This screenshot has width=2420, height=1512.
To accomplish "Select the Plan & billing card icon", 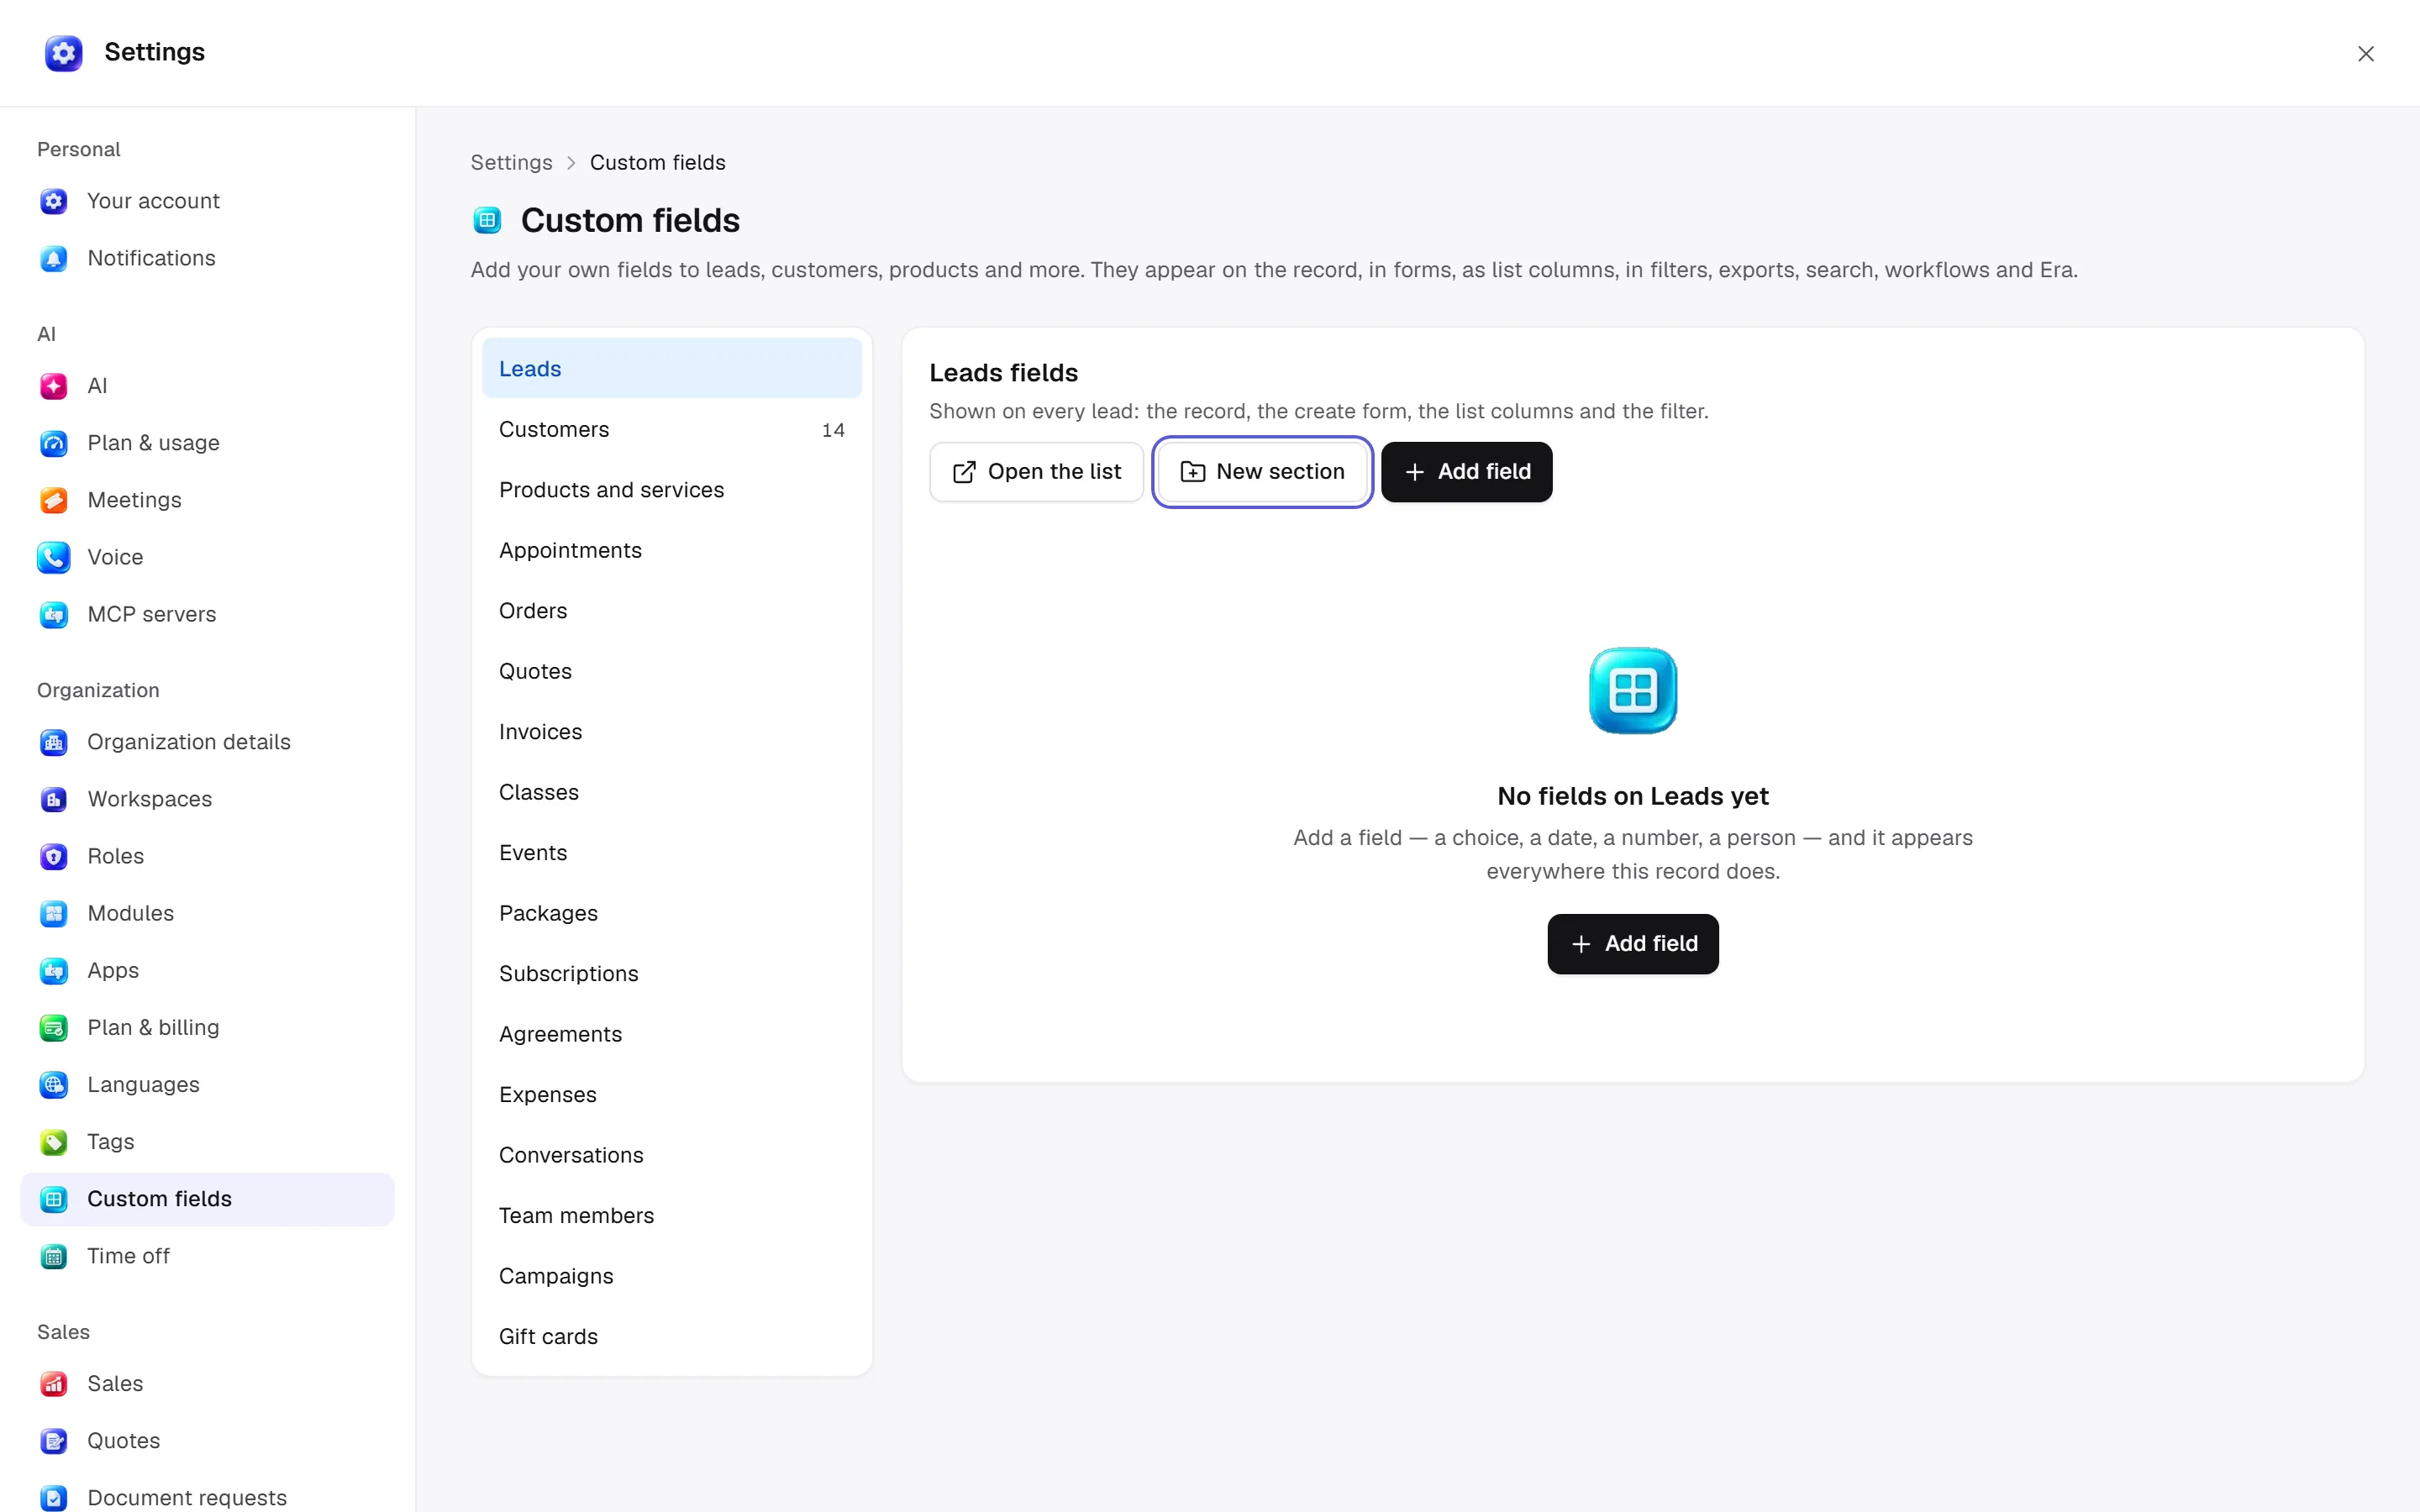I will point(54,1027).
